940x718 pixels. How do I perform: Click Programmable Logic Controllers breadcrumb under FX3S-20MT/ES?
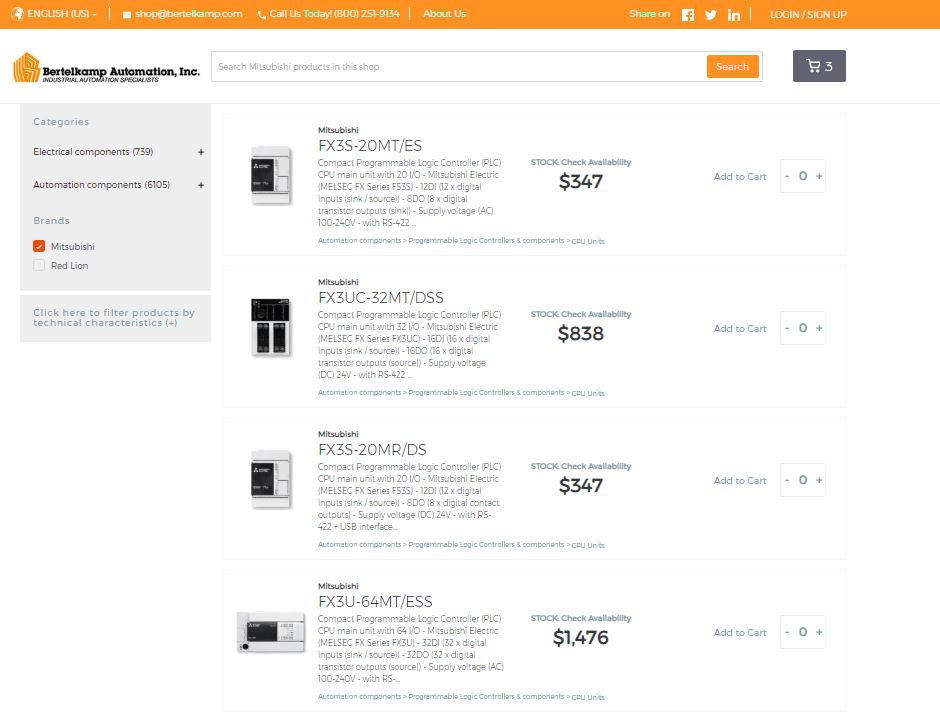486,241
